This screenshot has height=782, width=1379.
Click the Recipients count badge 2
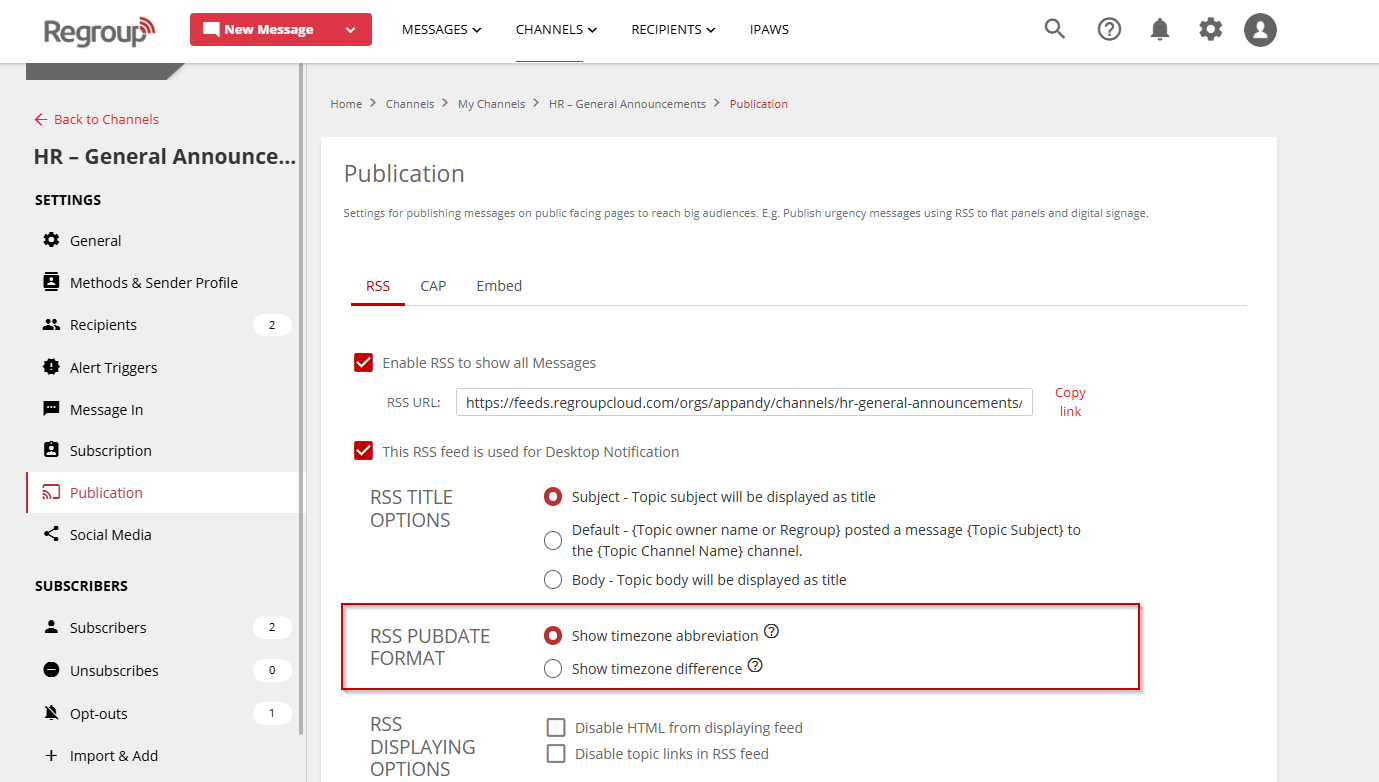pos(272,324)
